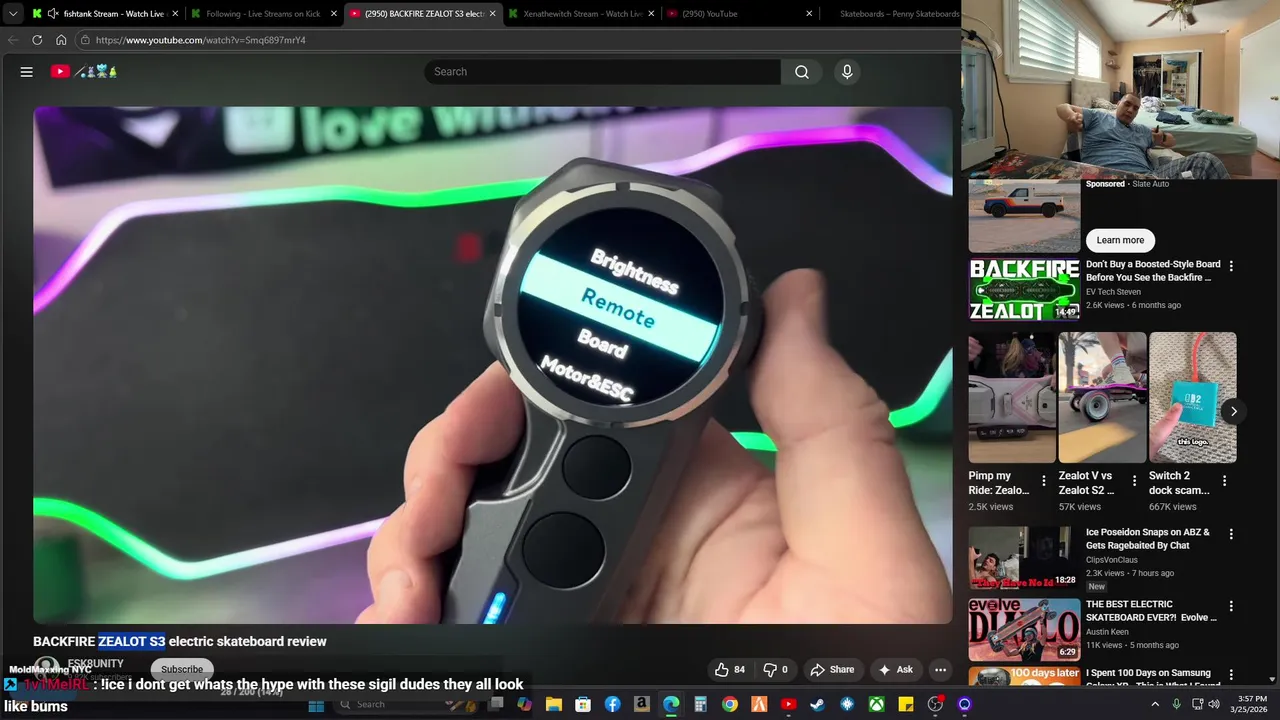The width and height of the screenshot is (1280, 720).
Task: Open options for THE BEST ELECTRIC SKATEBOARD EVER video
Action: pyautogui.click(x=1231, y=606)
